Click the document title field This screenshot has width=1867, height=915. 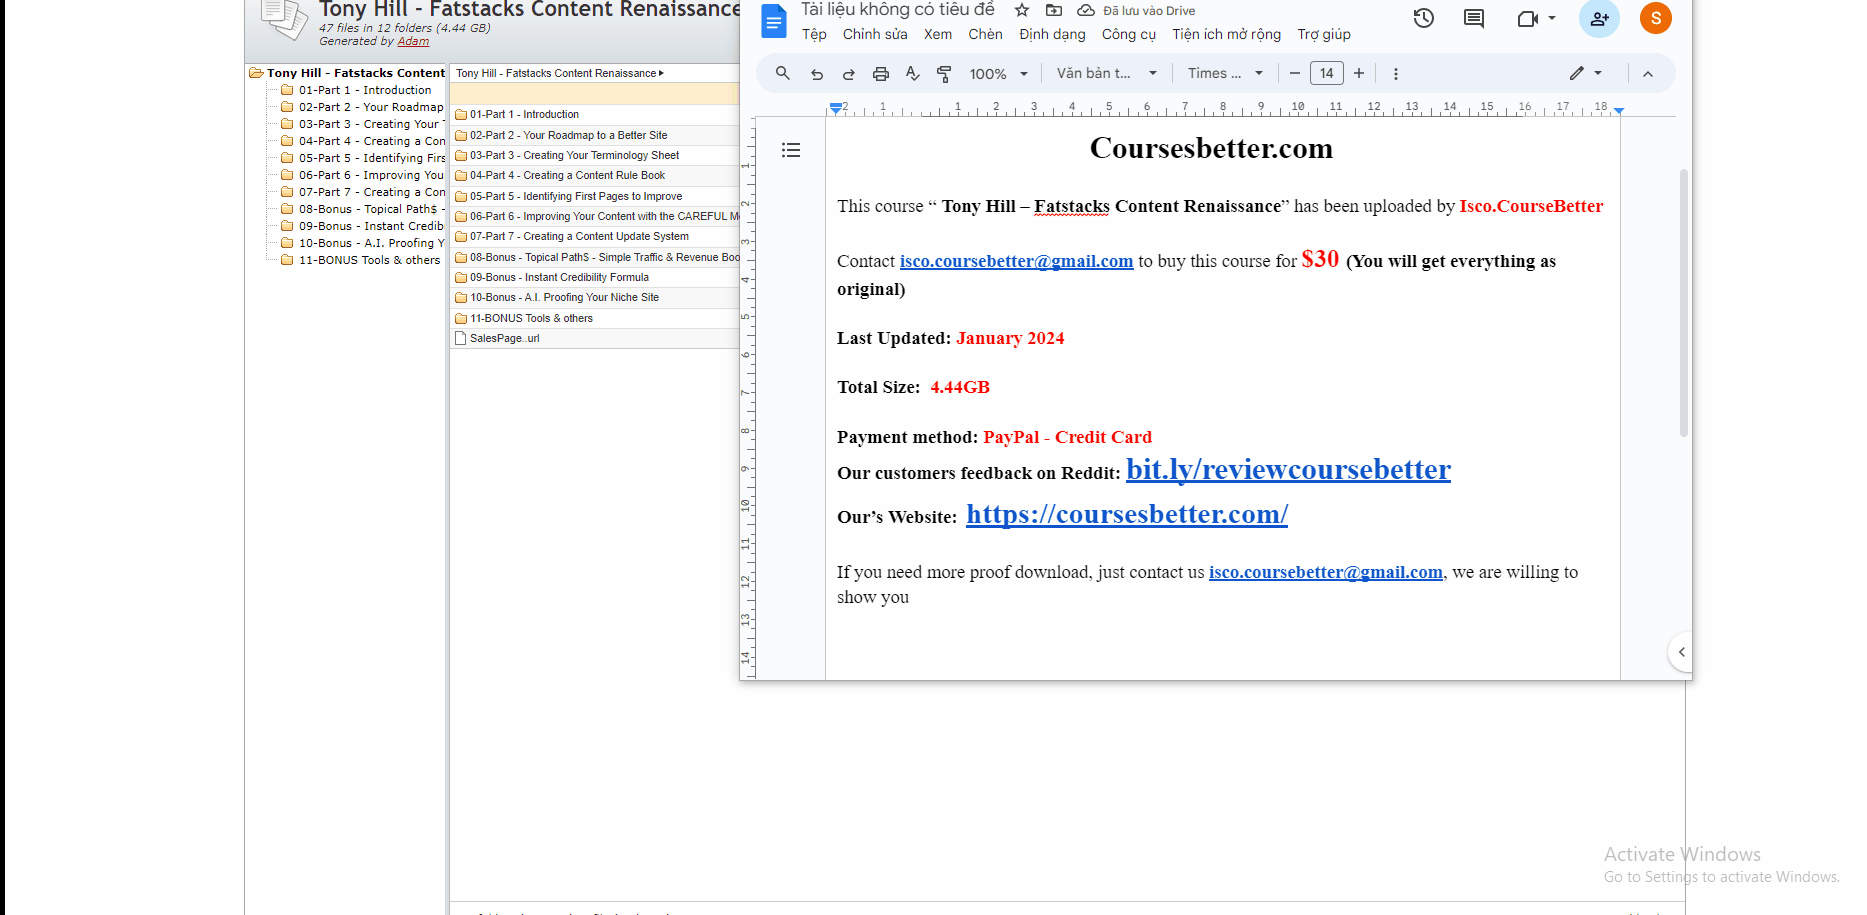click(x=898, y=10)
